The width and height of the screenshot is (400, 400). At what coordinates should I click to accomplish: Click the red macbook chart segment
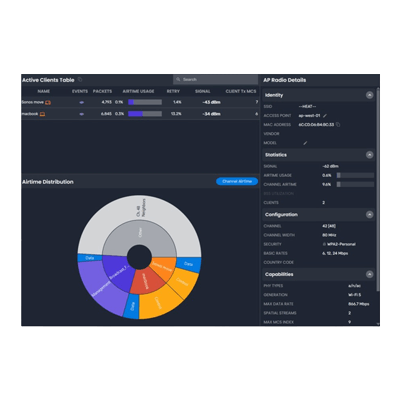click(x=146, y=282)
